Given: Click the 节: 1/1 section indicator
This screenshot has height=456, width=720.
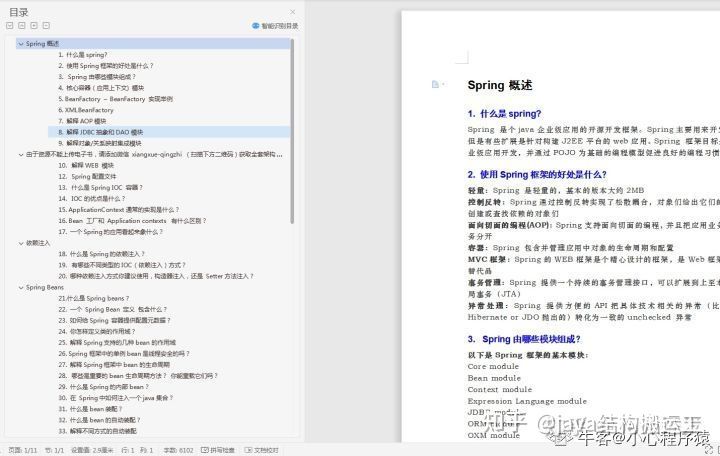Looking at the screenshot, I should coord(55,450).
